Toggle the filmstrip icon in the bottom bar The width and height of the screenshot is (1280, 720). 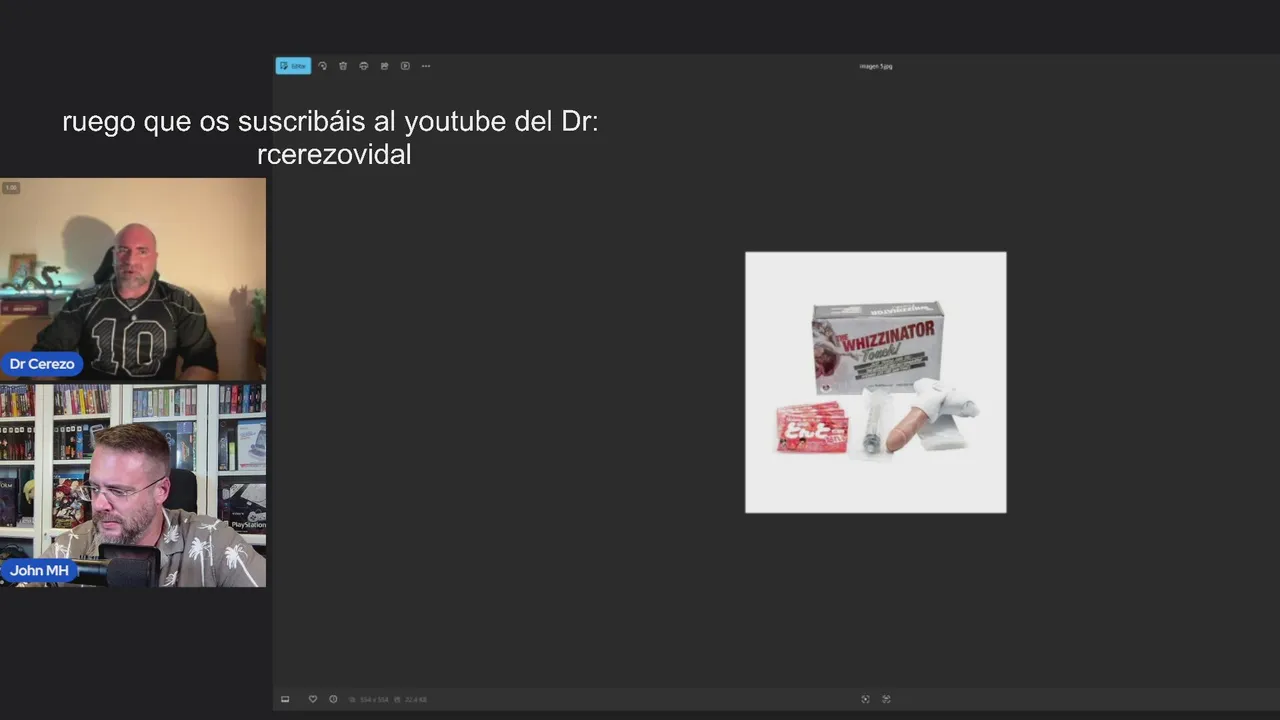point(285,699)
